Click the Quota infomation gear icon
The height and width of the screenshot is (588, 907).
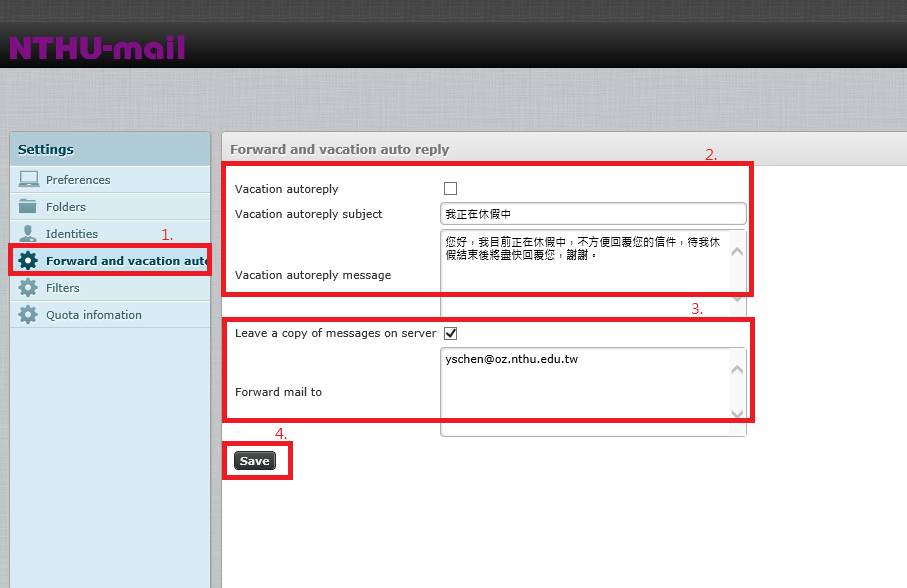coord(28,315)
